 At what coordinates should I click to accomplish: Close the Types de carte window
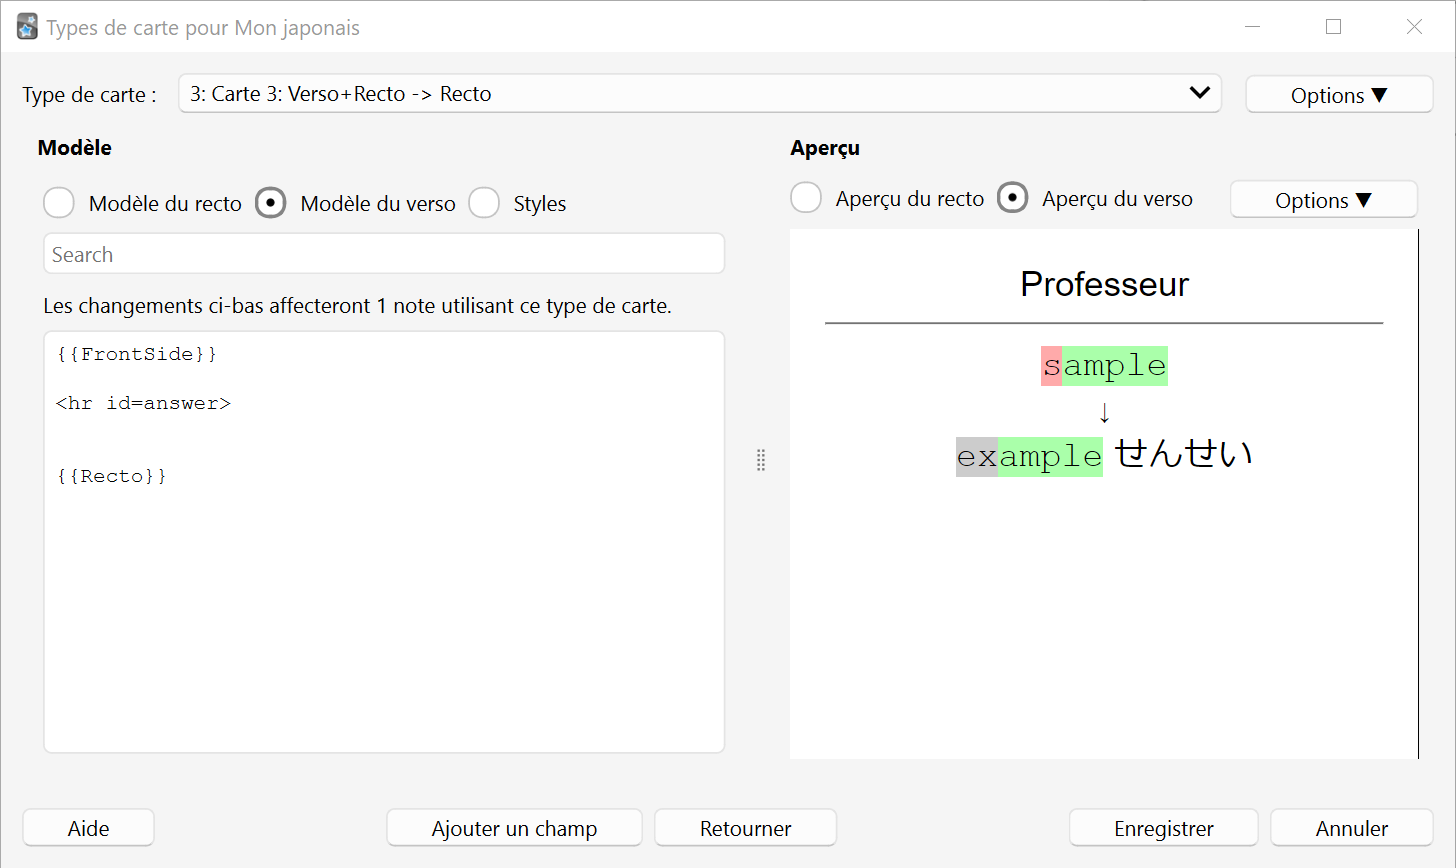point(1414,27)
